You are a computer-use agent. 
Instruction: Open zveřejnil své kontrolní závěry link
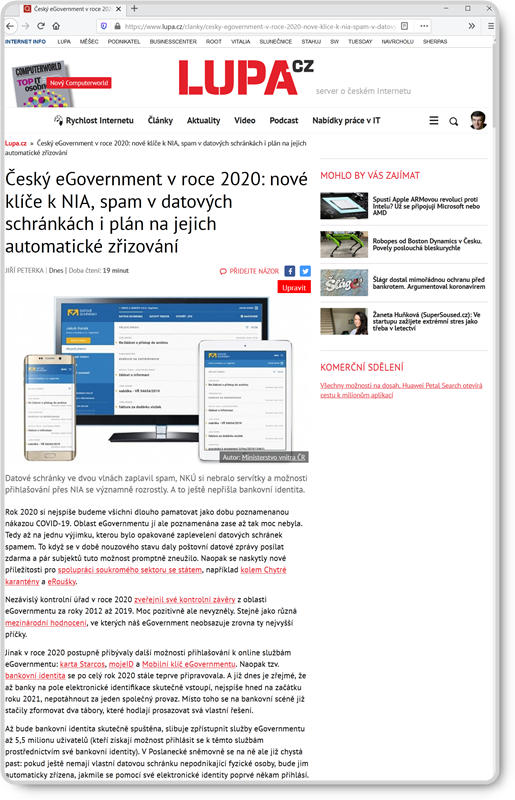(x=184, y=599)
